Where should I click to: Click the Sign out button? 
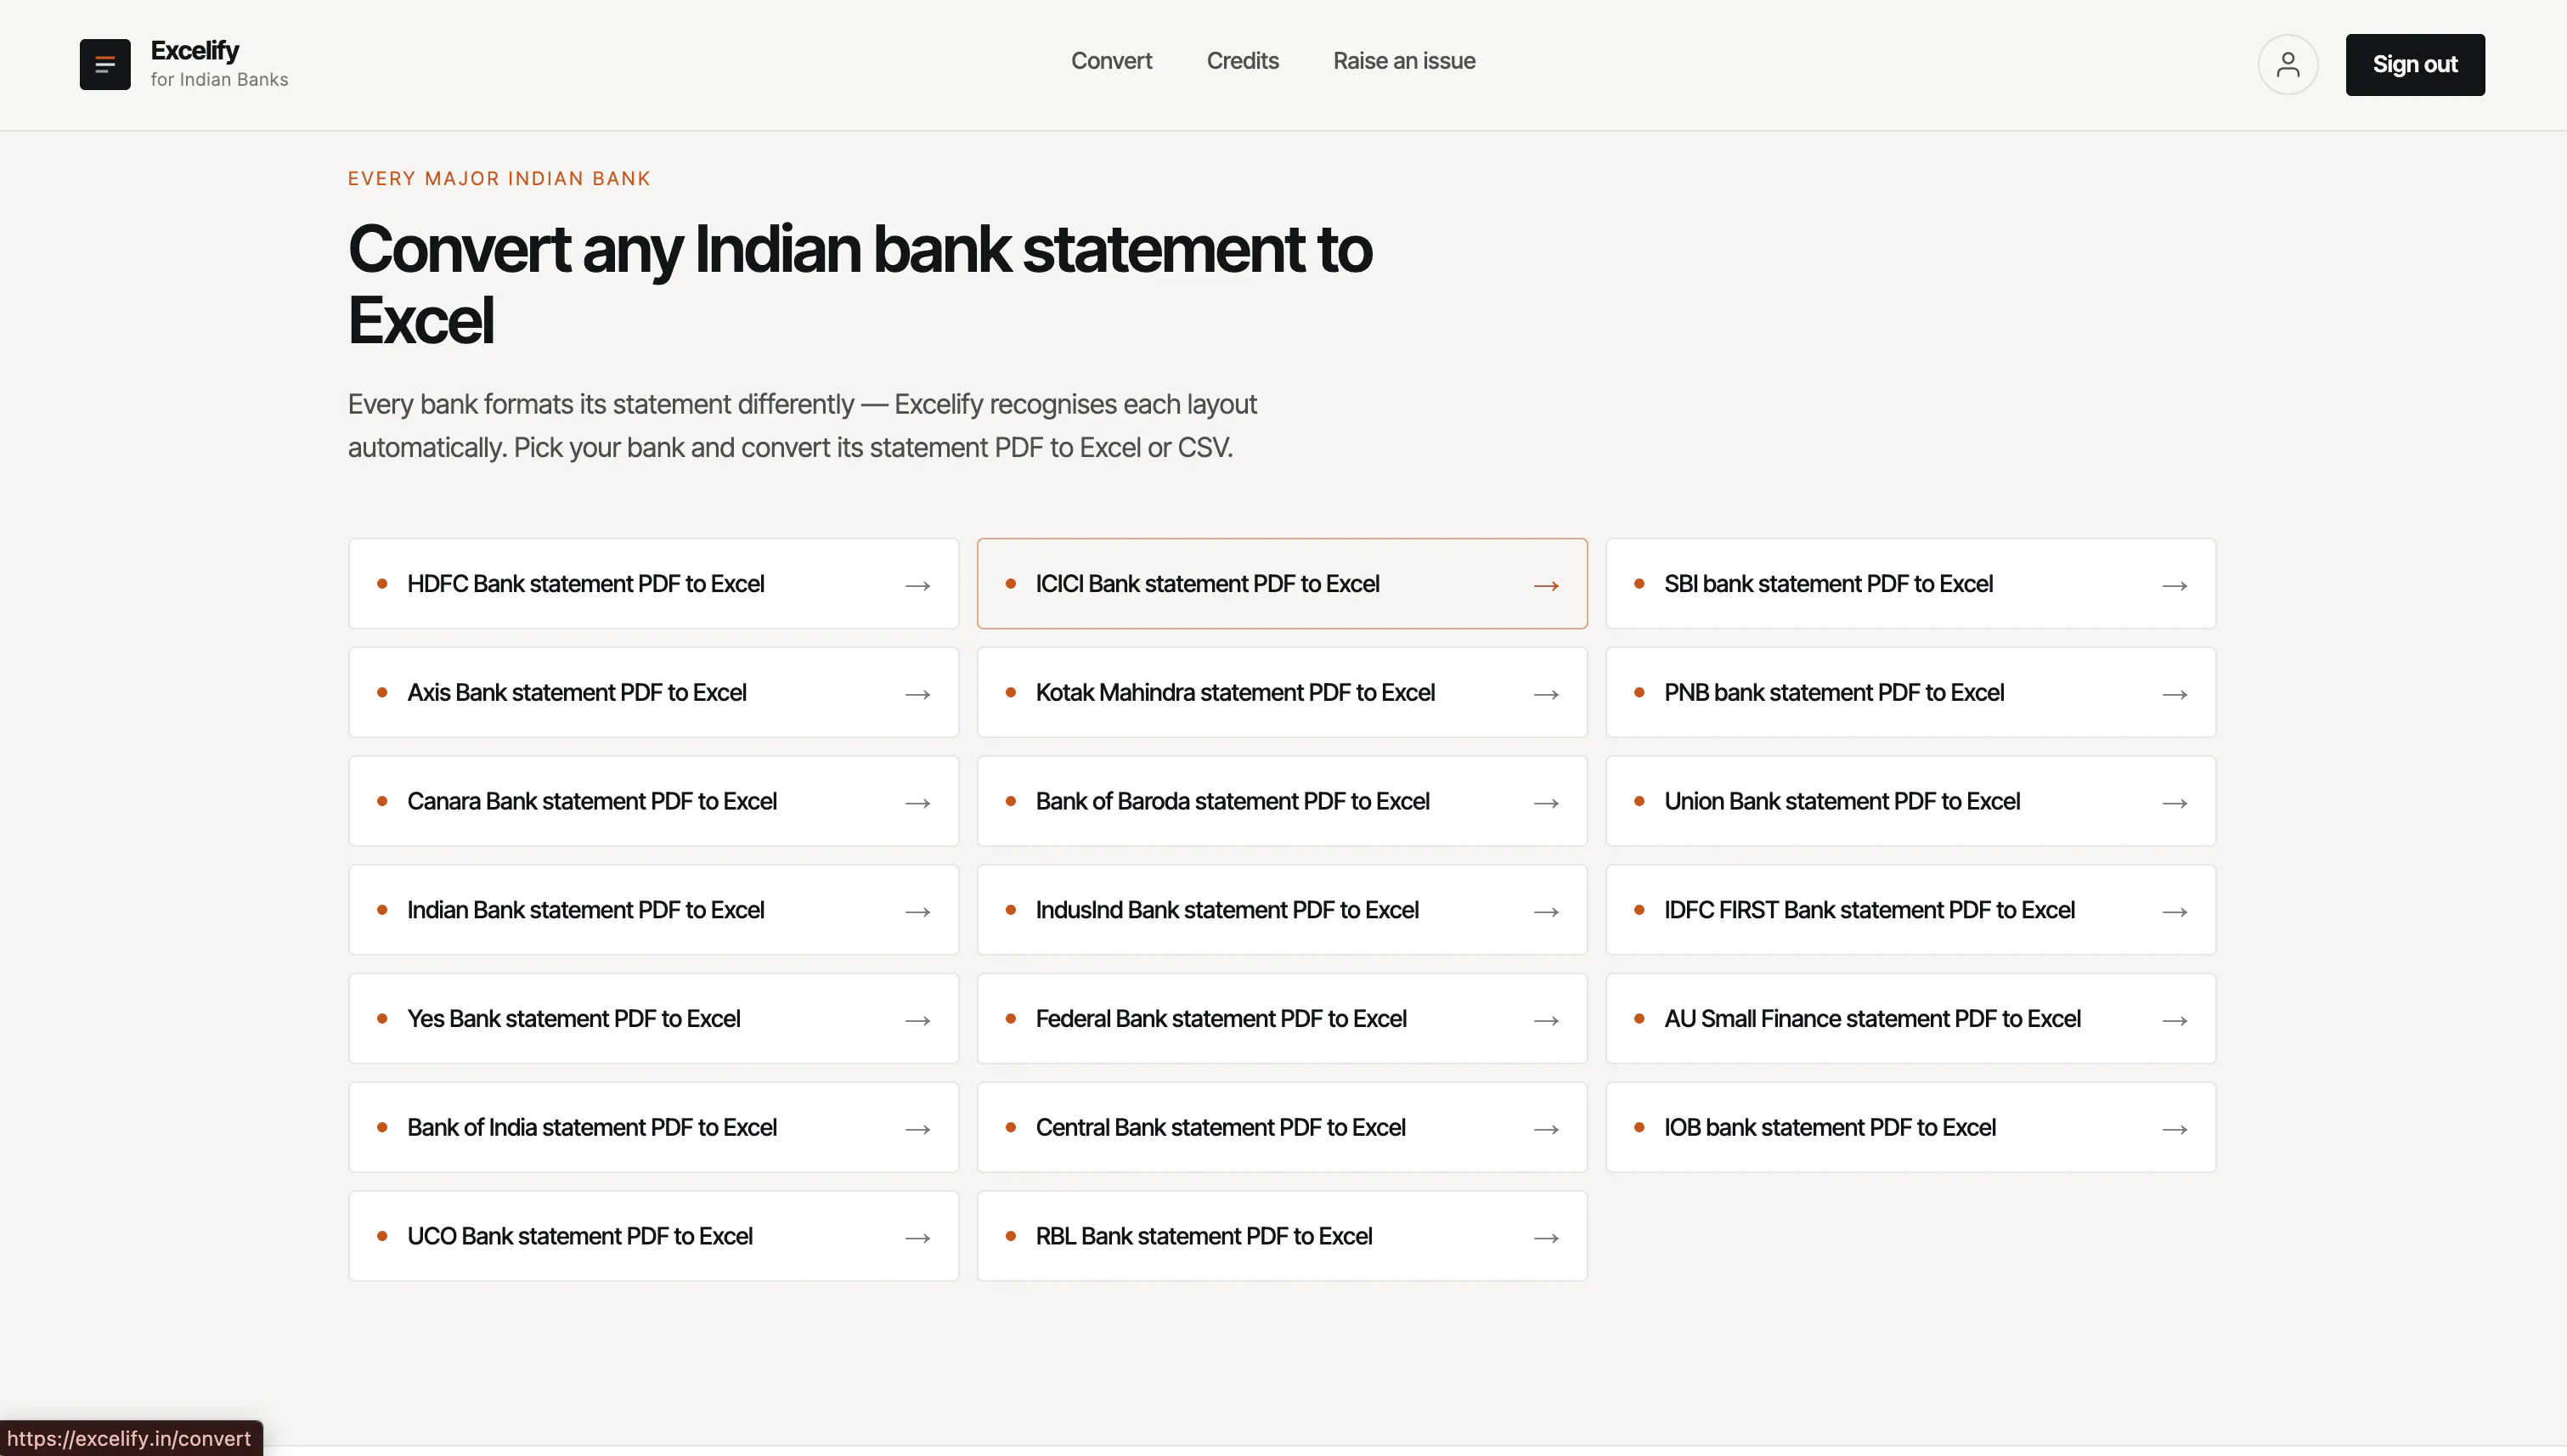pos(2414,64)
